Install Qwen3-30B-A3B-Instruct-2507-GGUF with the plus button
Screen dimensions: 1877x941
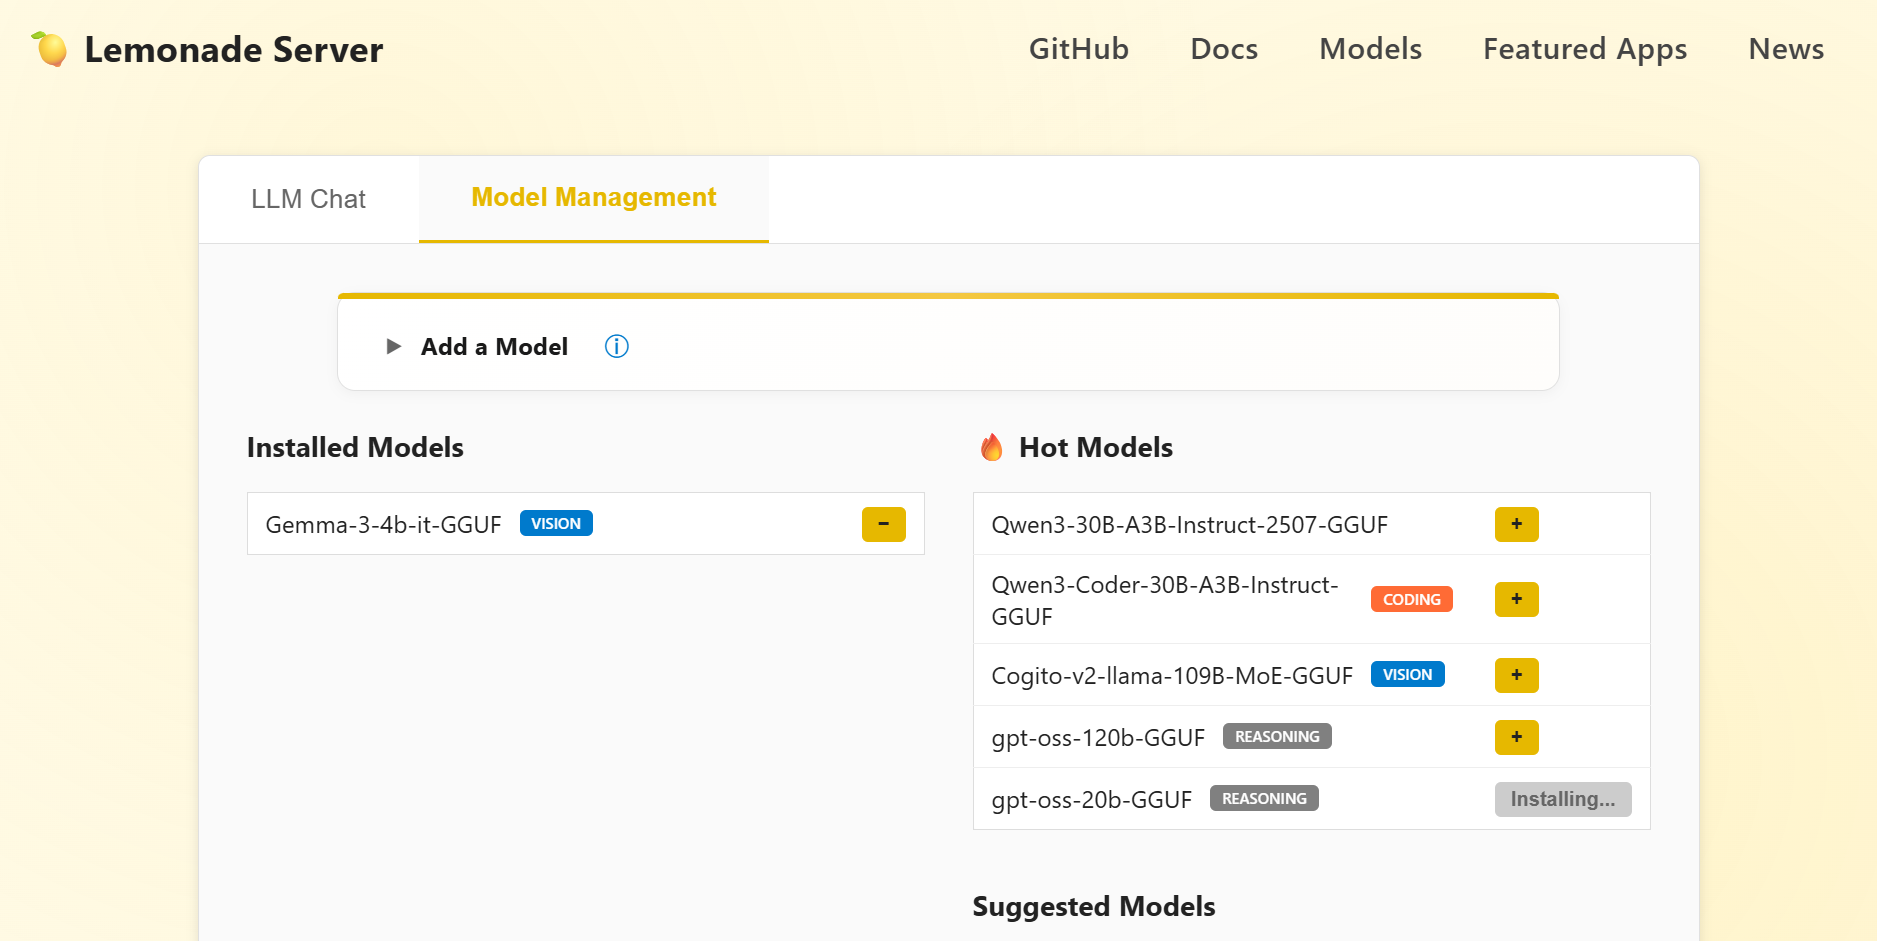point(1516,524)
